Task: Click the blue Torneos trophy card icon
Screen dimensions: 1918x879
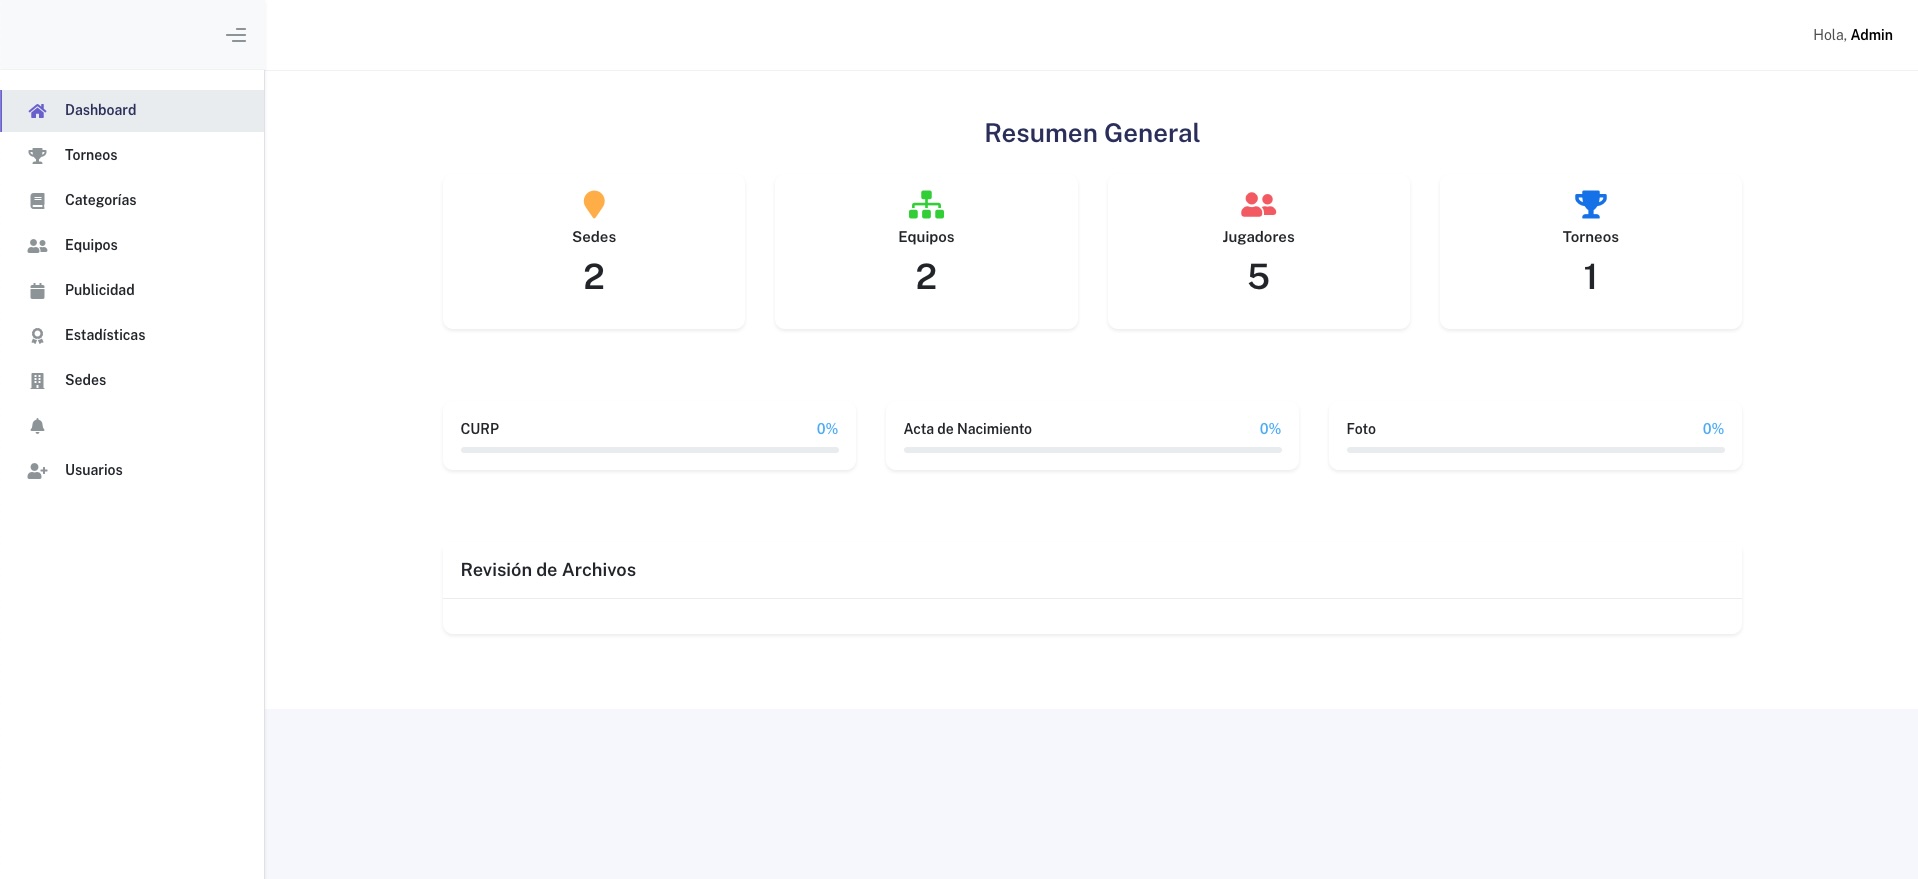Action: coord(1590,204)
